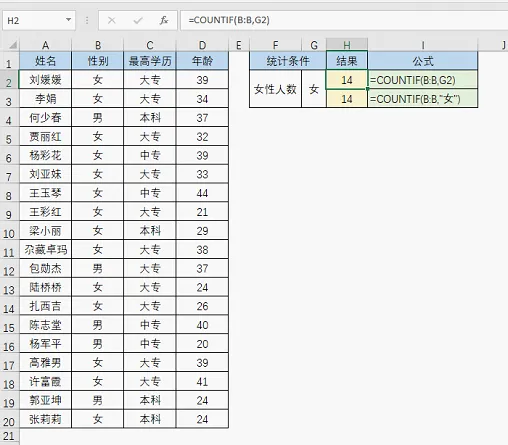Select the cell containing 贾丽红
Viewport: 508px width, 445px height.
pyautogui.click(x=46, y=136)
